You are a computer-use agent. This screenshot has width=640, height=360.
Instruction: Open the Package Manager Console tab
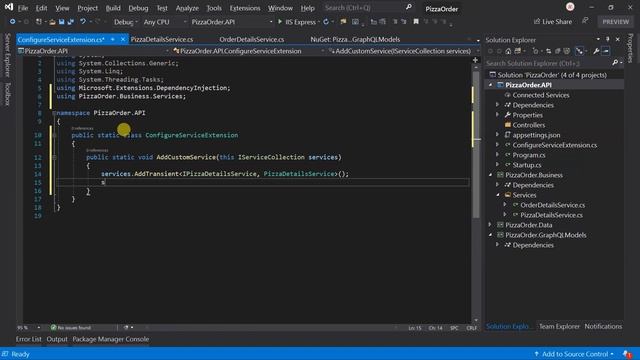[111, 339]
